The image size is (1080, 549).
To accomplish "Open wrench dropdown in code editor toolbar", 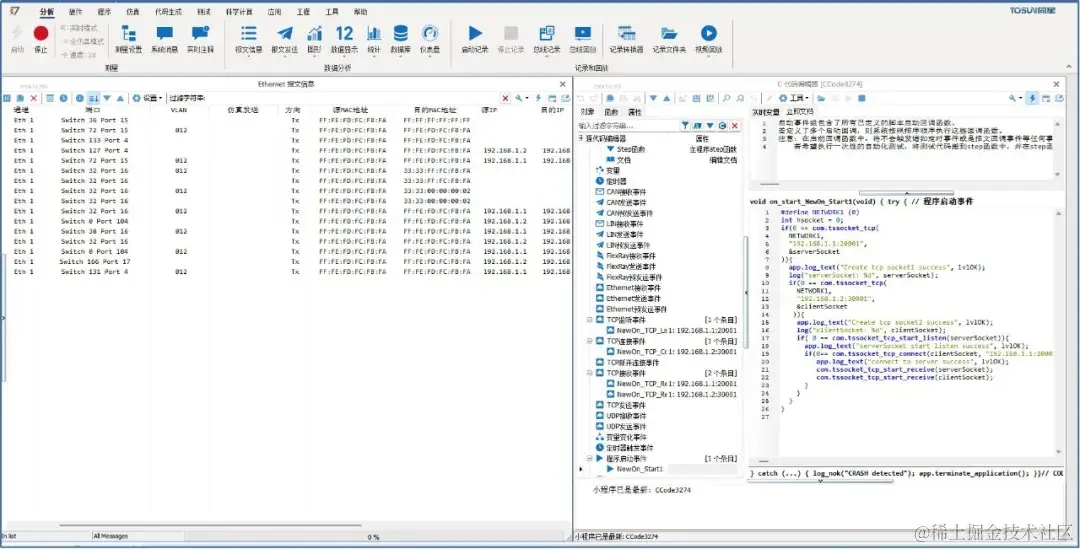I will pyautogui.click(x=1015, y=99).
